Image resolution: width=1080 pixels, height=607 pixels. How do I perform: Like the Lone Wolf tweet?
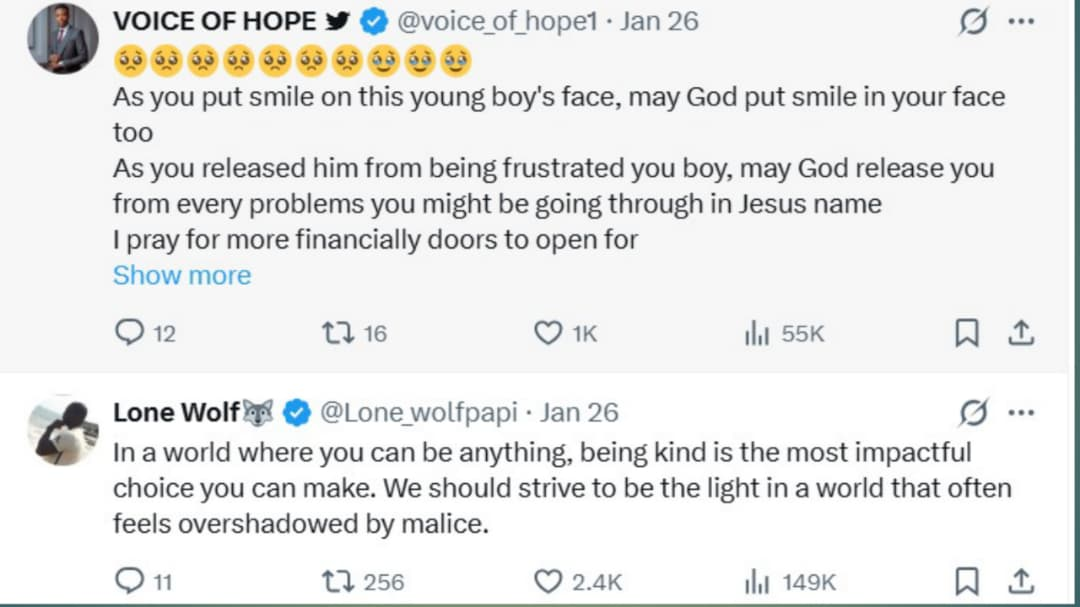(548, 581)
